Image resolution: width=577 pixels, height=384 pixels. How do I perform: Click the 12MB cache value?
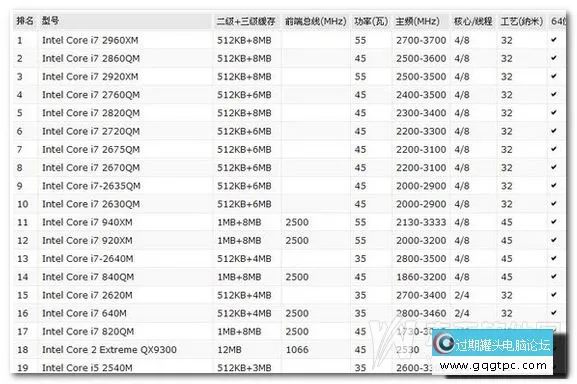(x=229, y=349)
